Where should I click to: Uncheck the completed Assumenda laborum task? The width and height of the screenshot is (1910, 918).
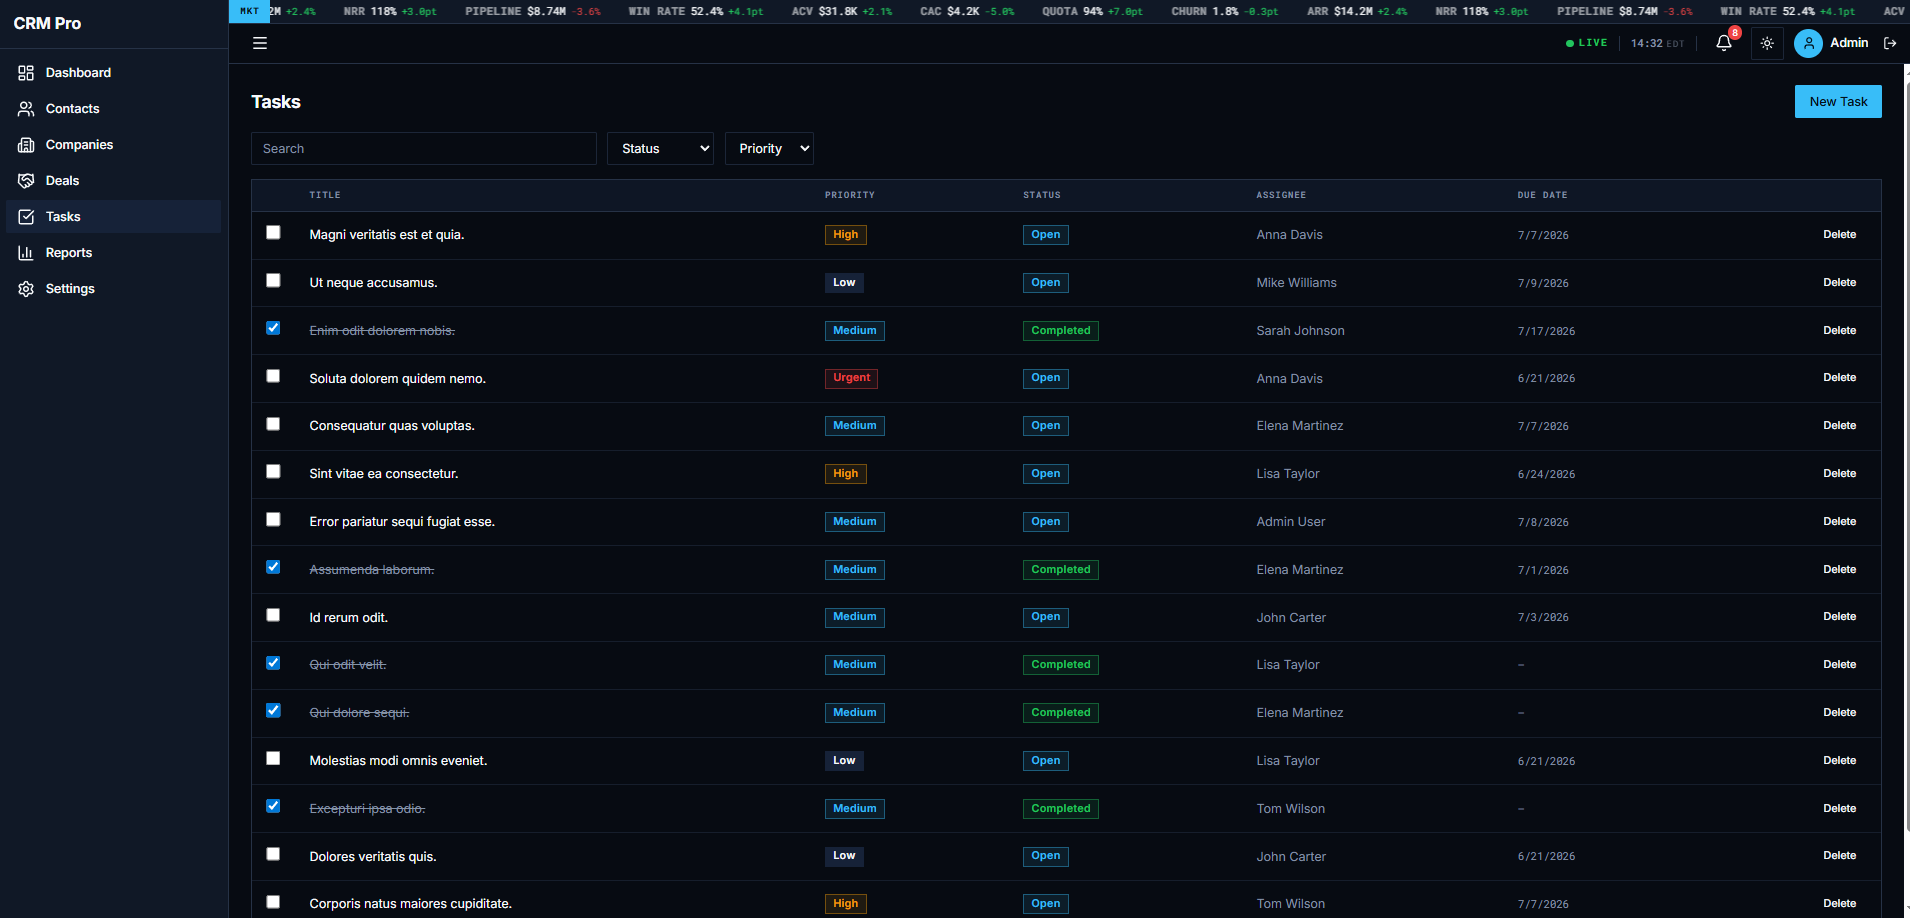tap(273, 567)
